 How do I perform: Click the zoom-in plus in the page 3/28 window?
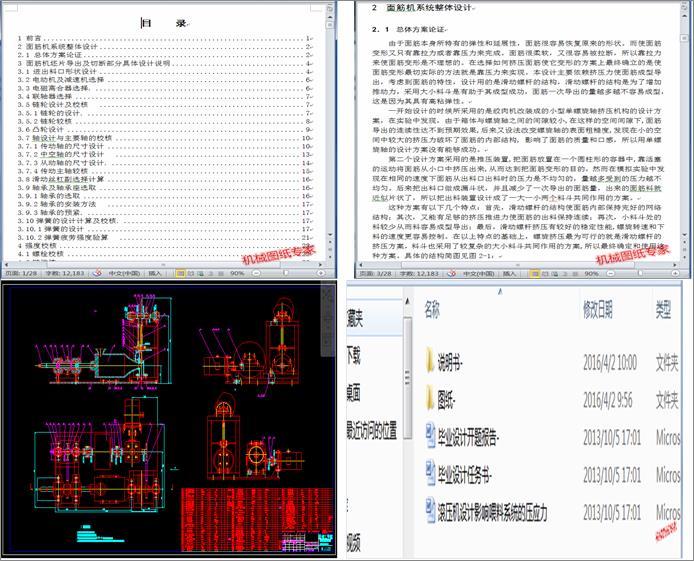click(x=675, y=274)
